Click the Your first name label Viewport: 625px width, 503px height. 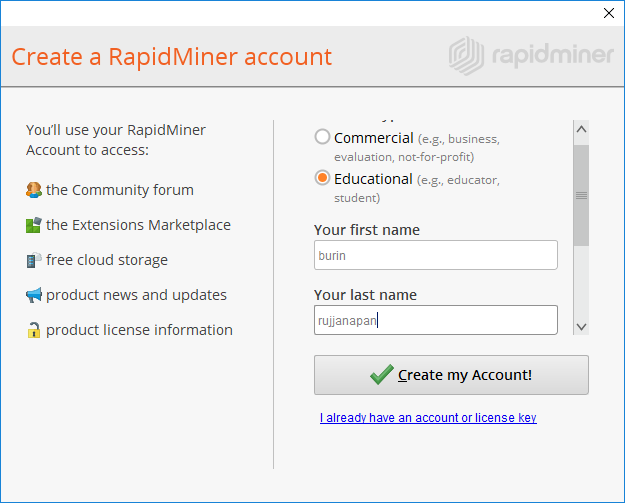tap(366, 230)
